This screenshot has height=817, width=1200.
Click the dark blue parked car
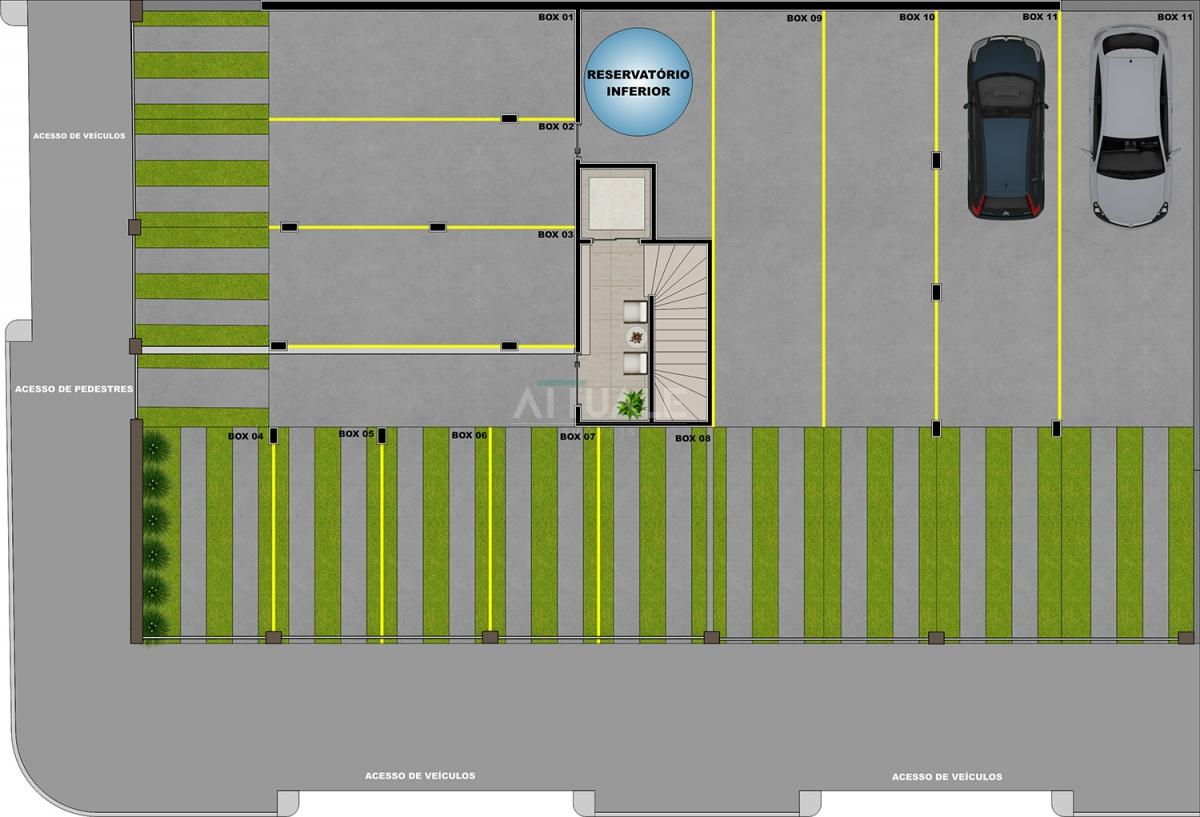pos(1006,127)
